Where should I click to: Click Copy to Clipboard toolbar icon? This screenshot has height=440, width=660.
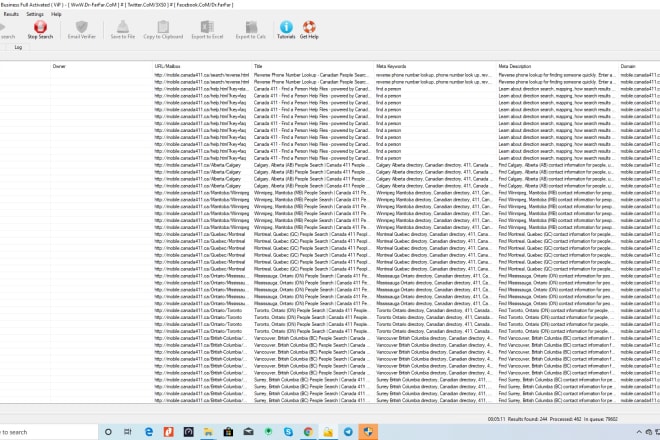pos(163,29)
